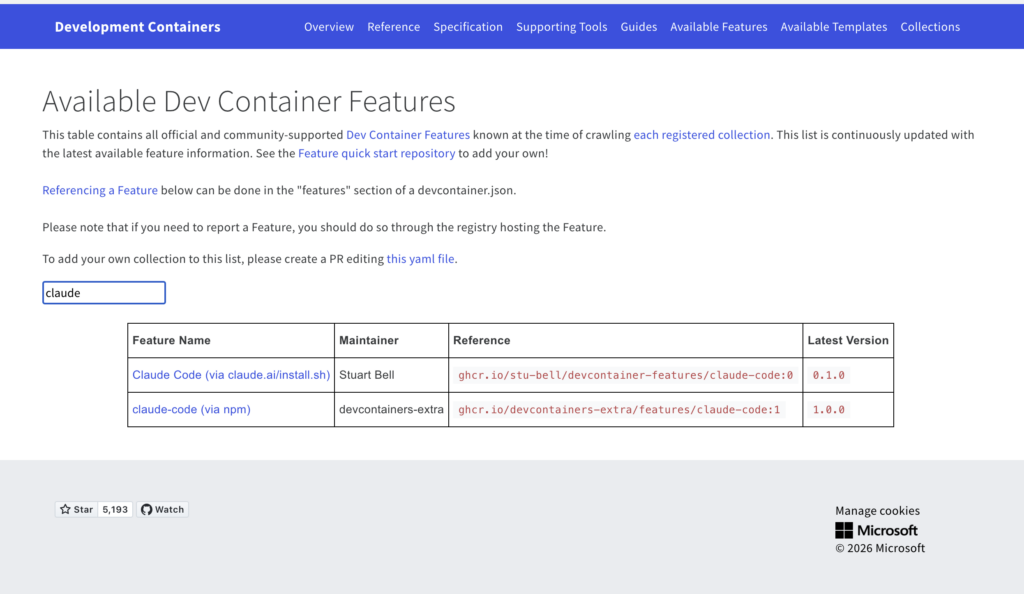Click the GitHub Watch button
This screenshot has width=1024, height=594.
click(x=162, y=509)
